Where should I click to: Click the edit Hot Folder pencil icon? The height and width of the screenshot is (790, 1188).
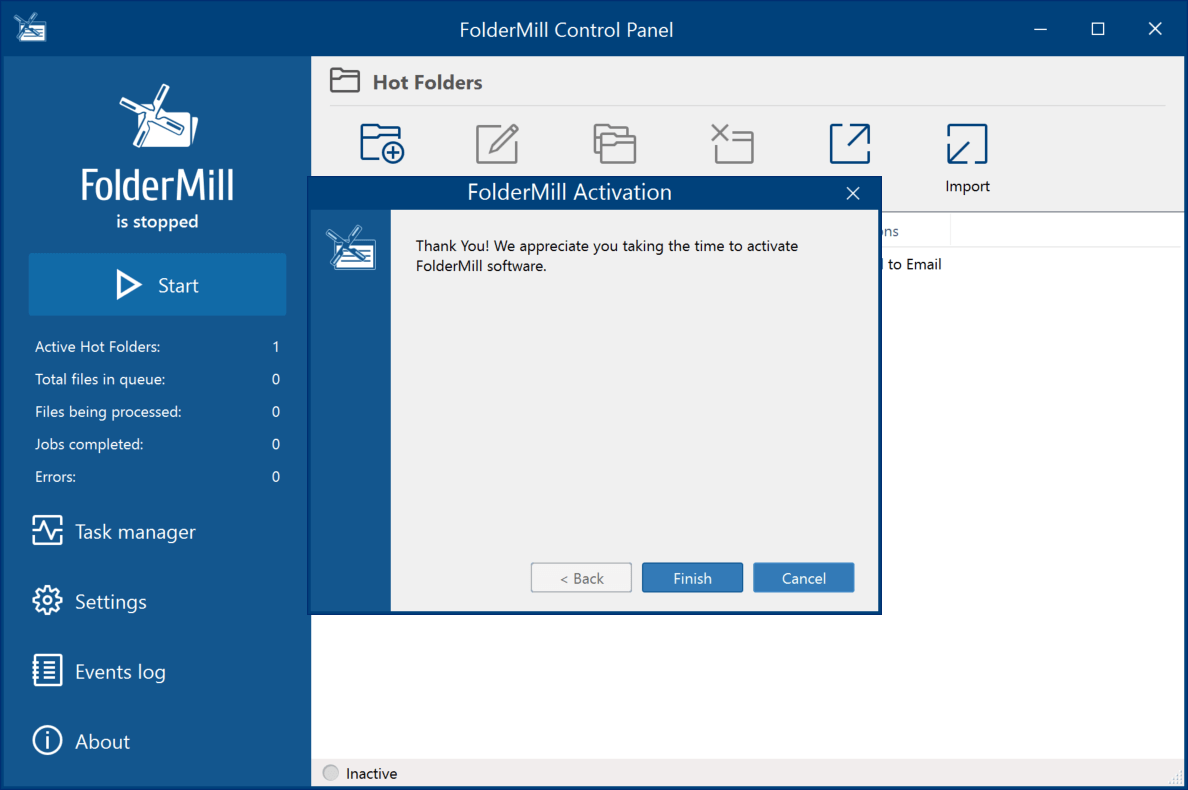[x=497, y=143]
